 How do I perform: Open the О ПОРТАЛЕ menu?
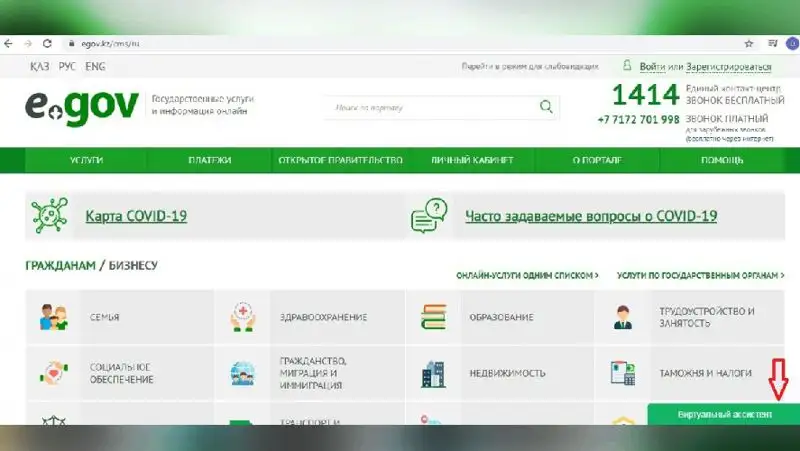[x=597, y=160]
